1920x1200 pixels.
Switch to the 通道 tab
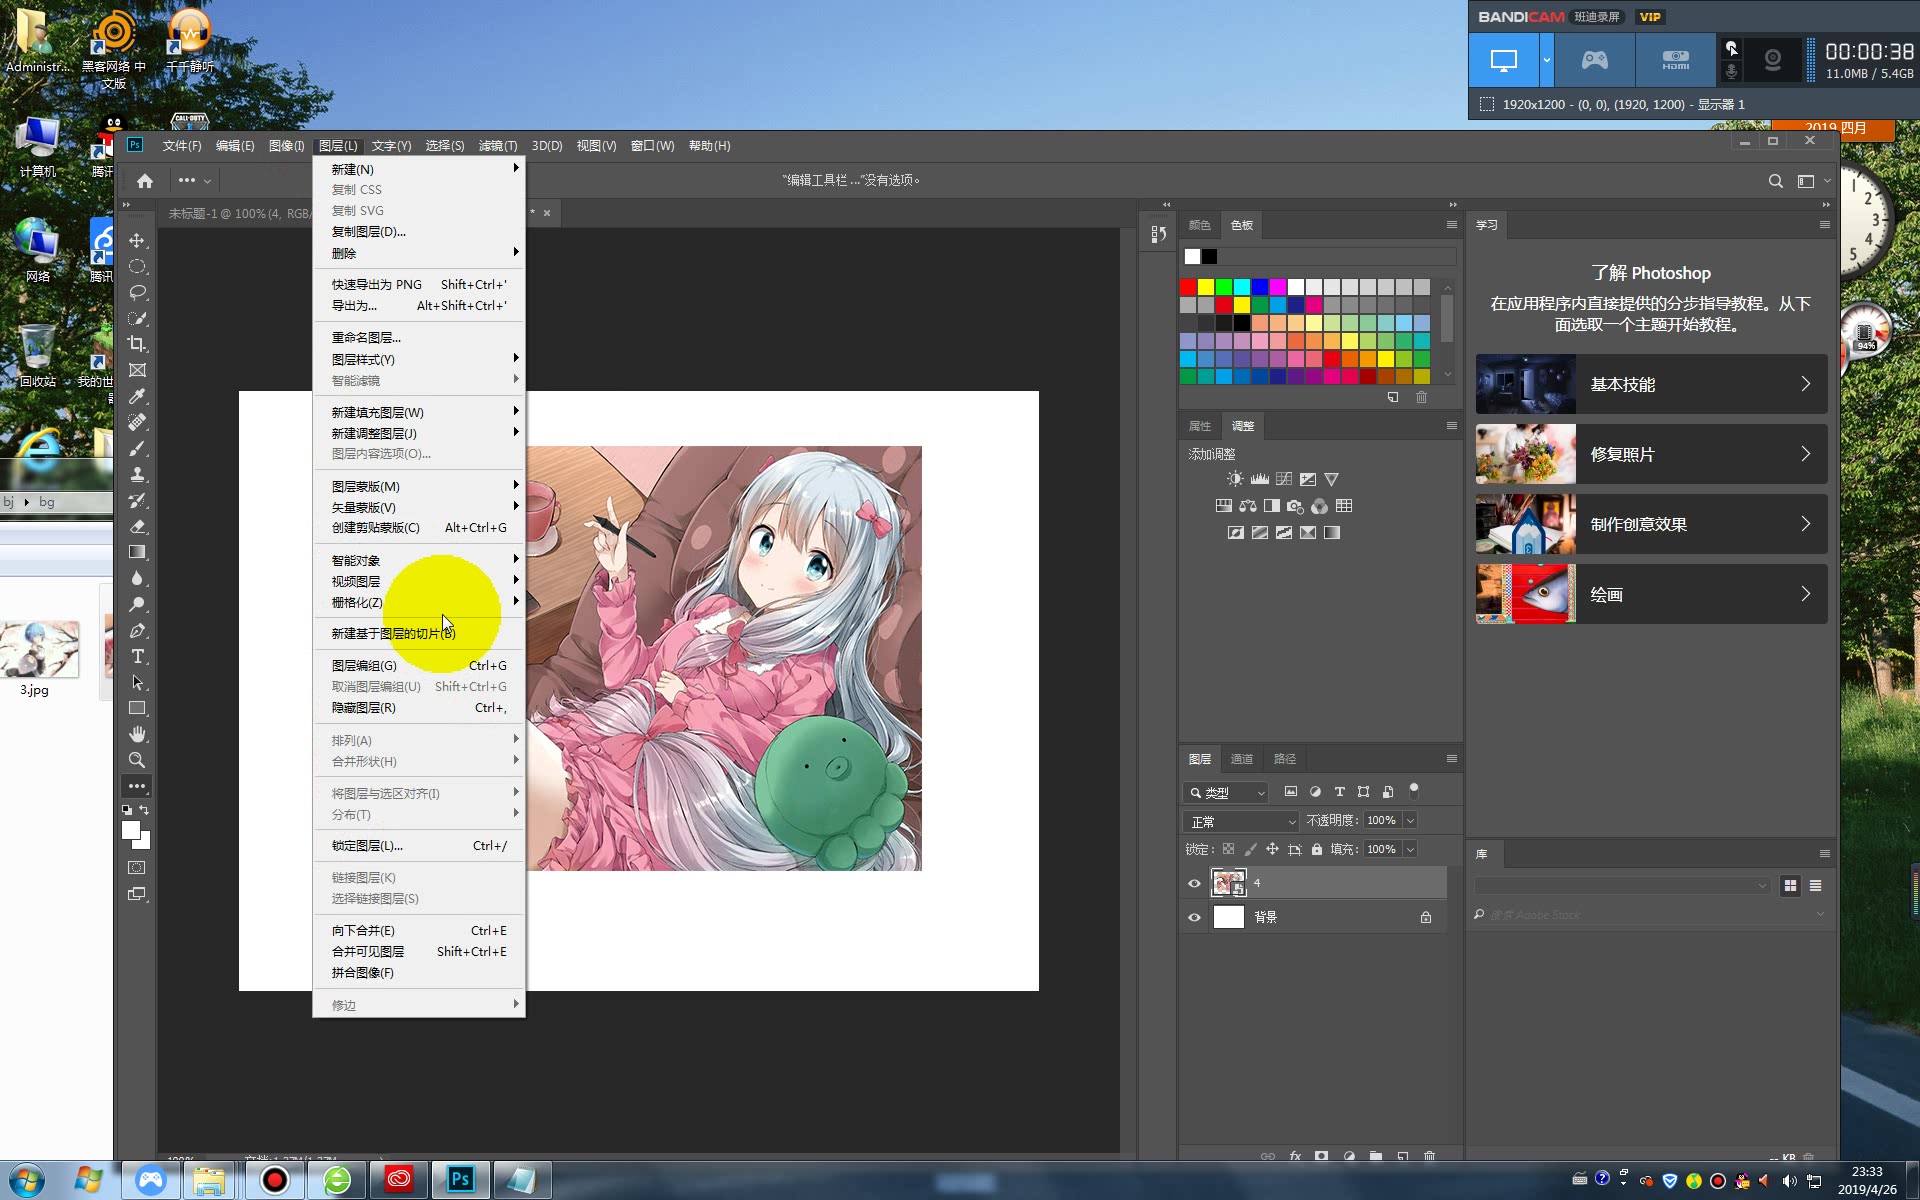tap(1241, 759)
